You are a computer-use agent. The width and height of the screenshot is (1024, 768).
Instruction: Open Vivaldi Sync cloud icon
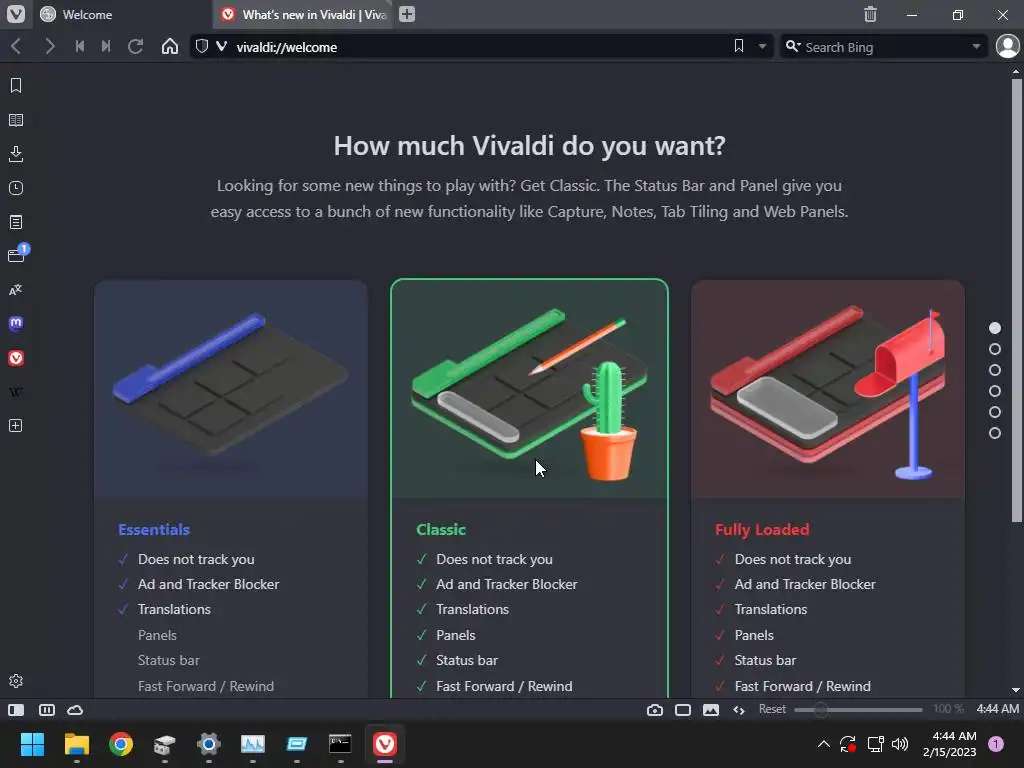pyautogui.click(x=75, y=710)
